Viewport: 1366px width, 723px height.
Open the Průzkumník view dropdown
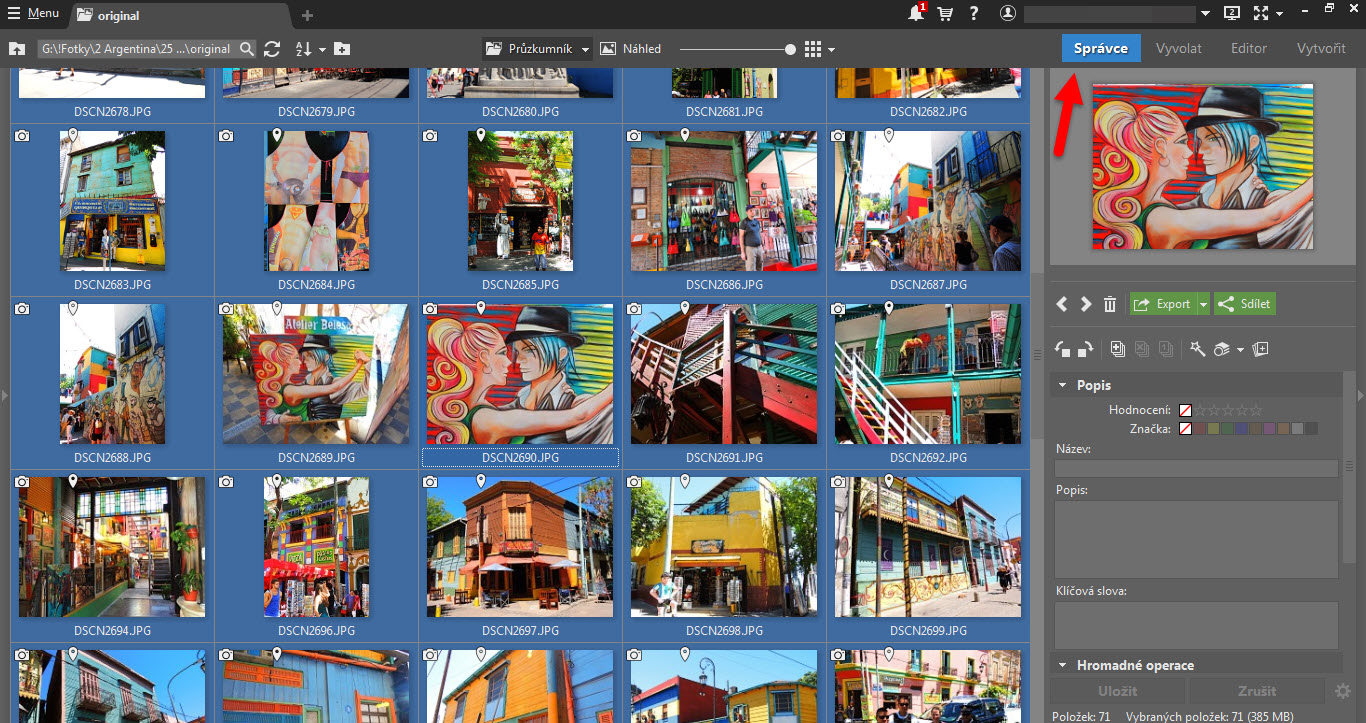[537, 48]
